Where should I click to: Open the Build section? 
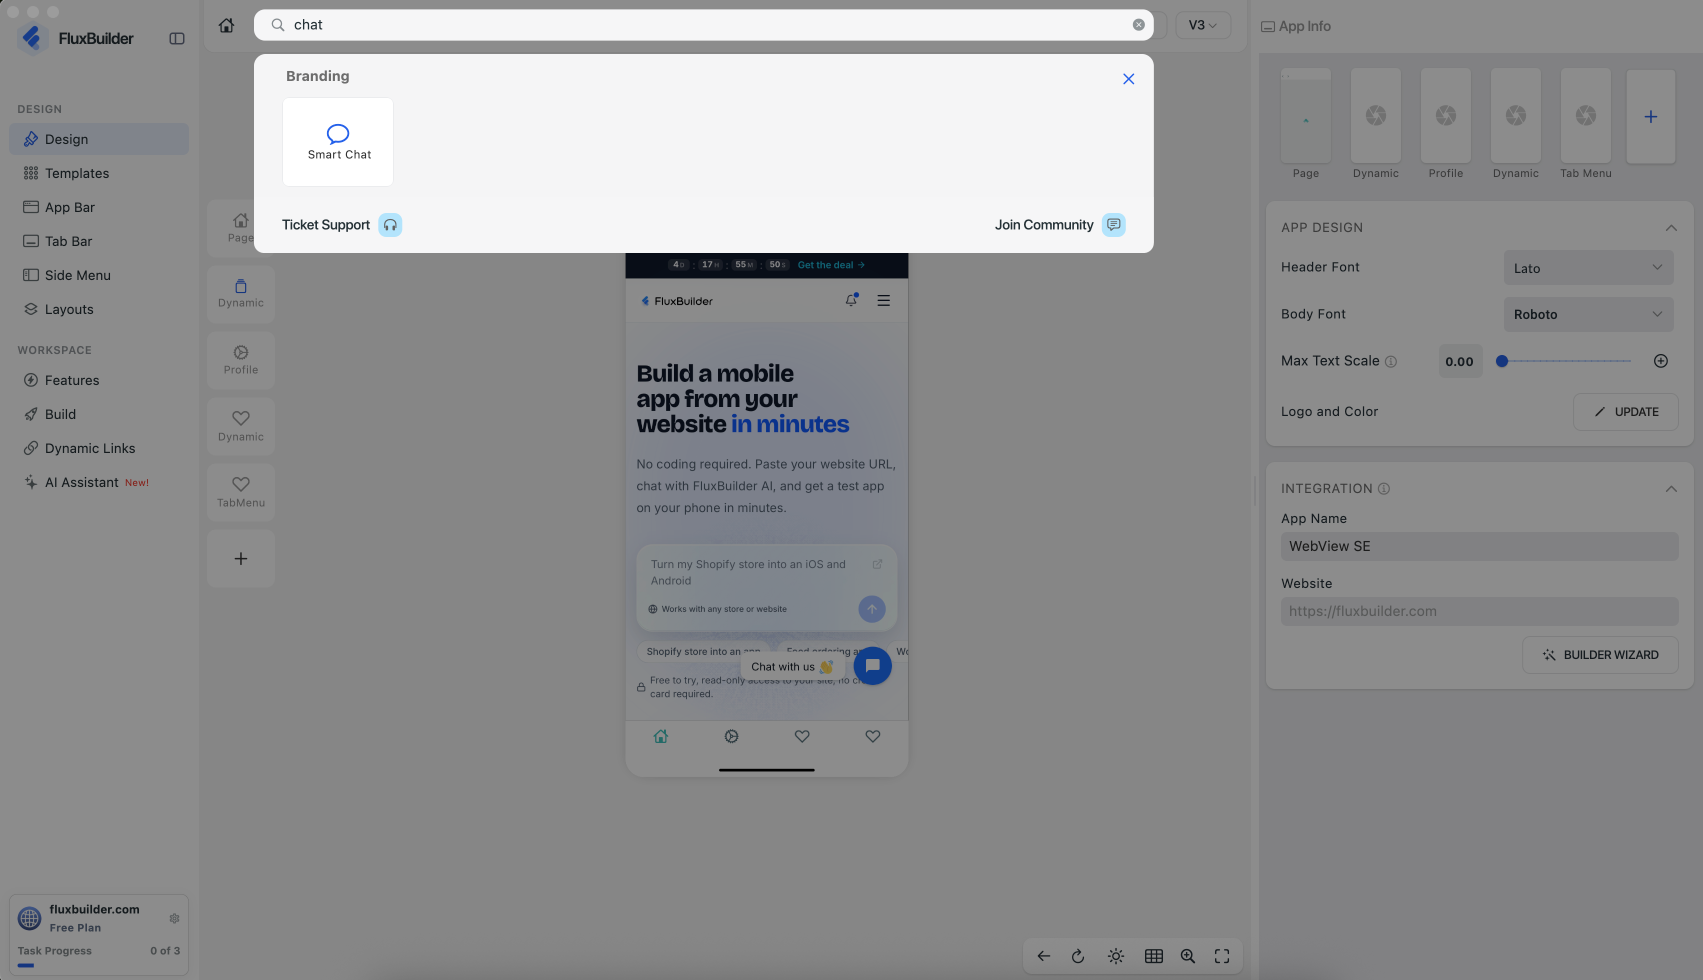[x=99, y=414]
